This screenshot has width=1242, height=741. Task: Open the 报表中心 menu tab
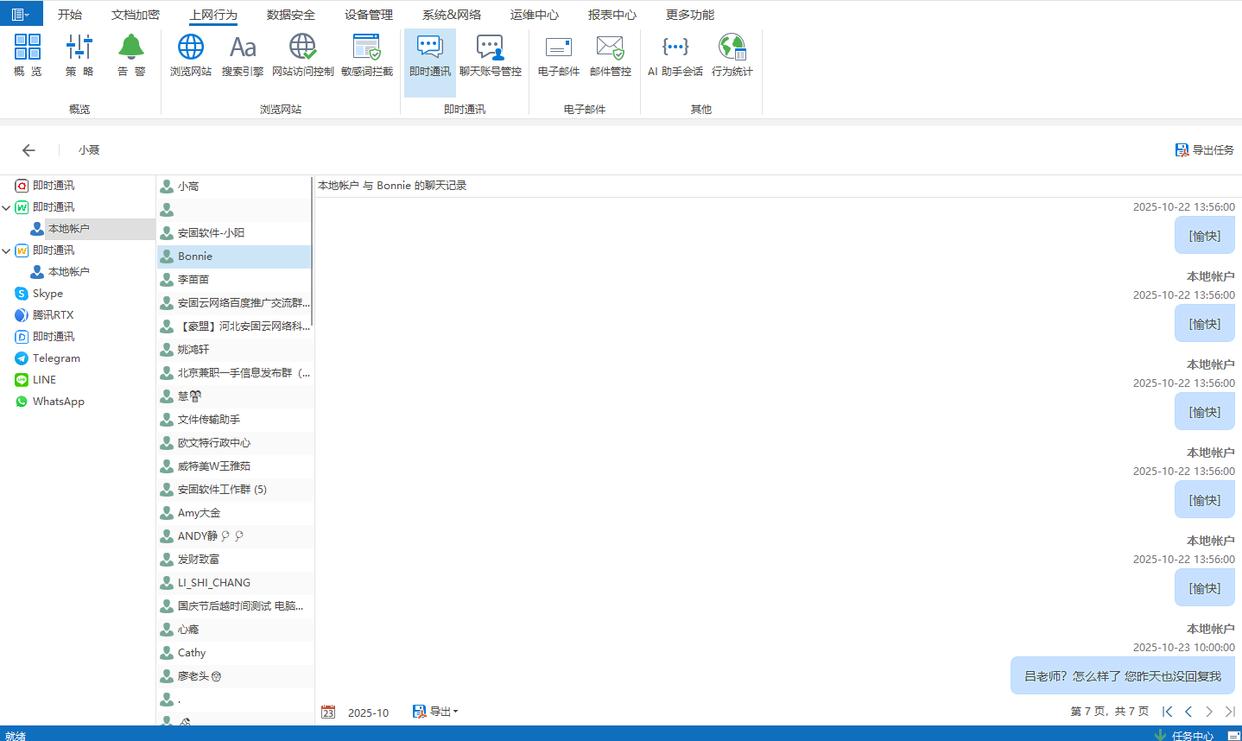coord(612,15)
